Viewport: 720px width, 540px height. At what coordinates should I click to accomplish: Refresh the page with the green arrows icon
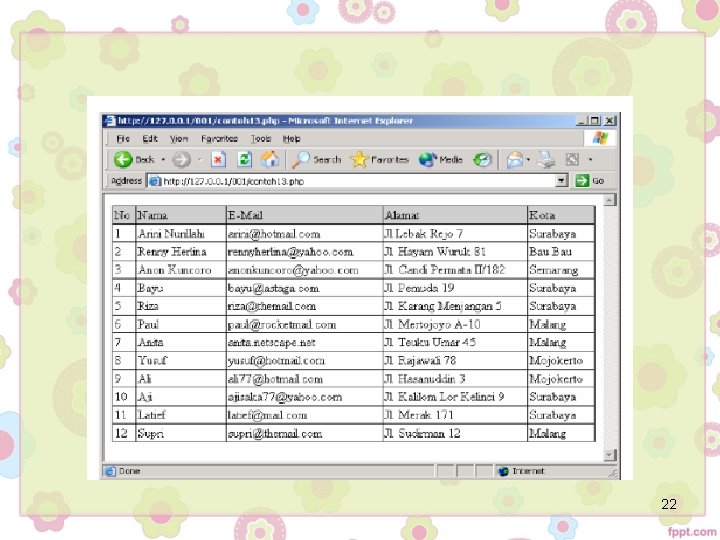(245, 159)
